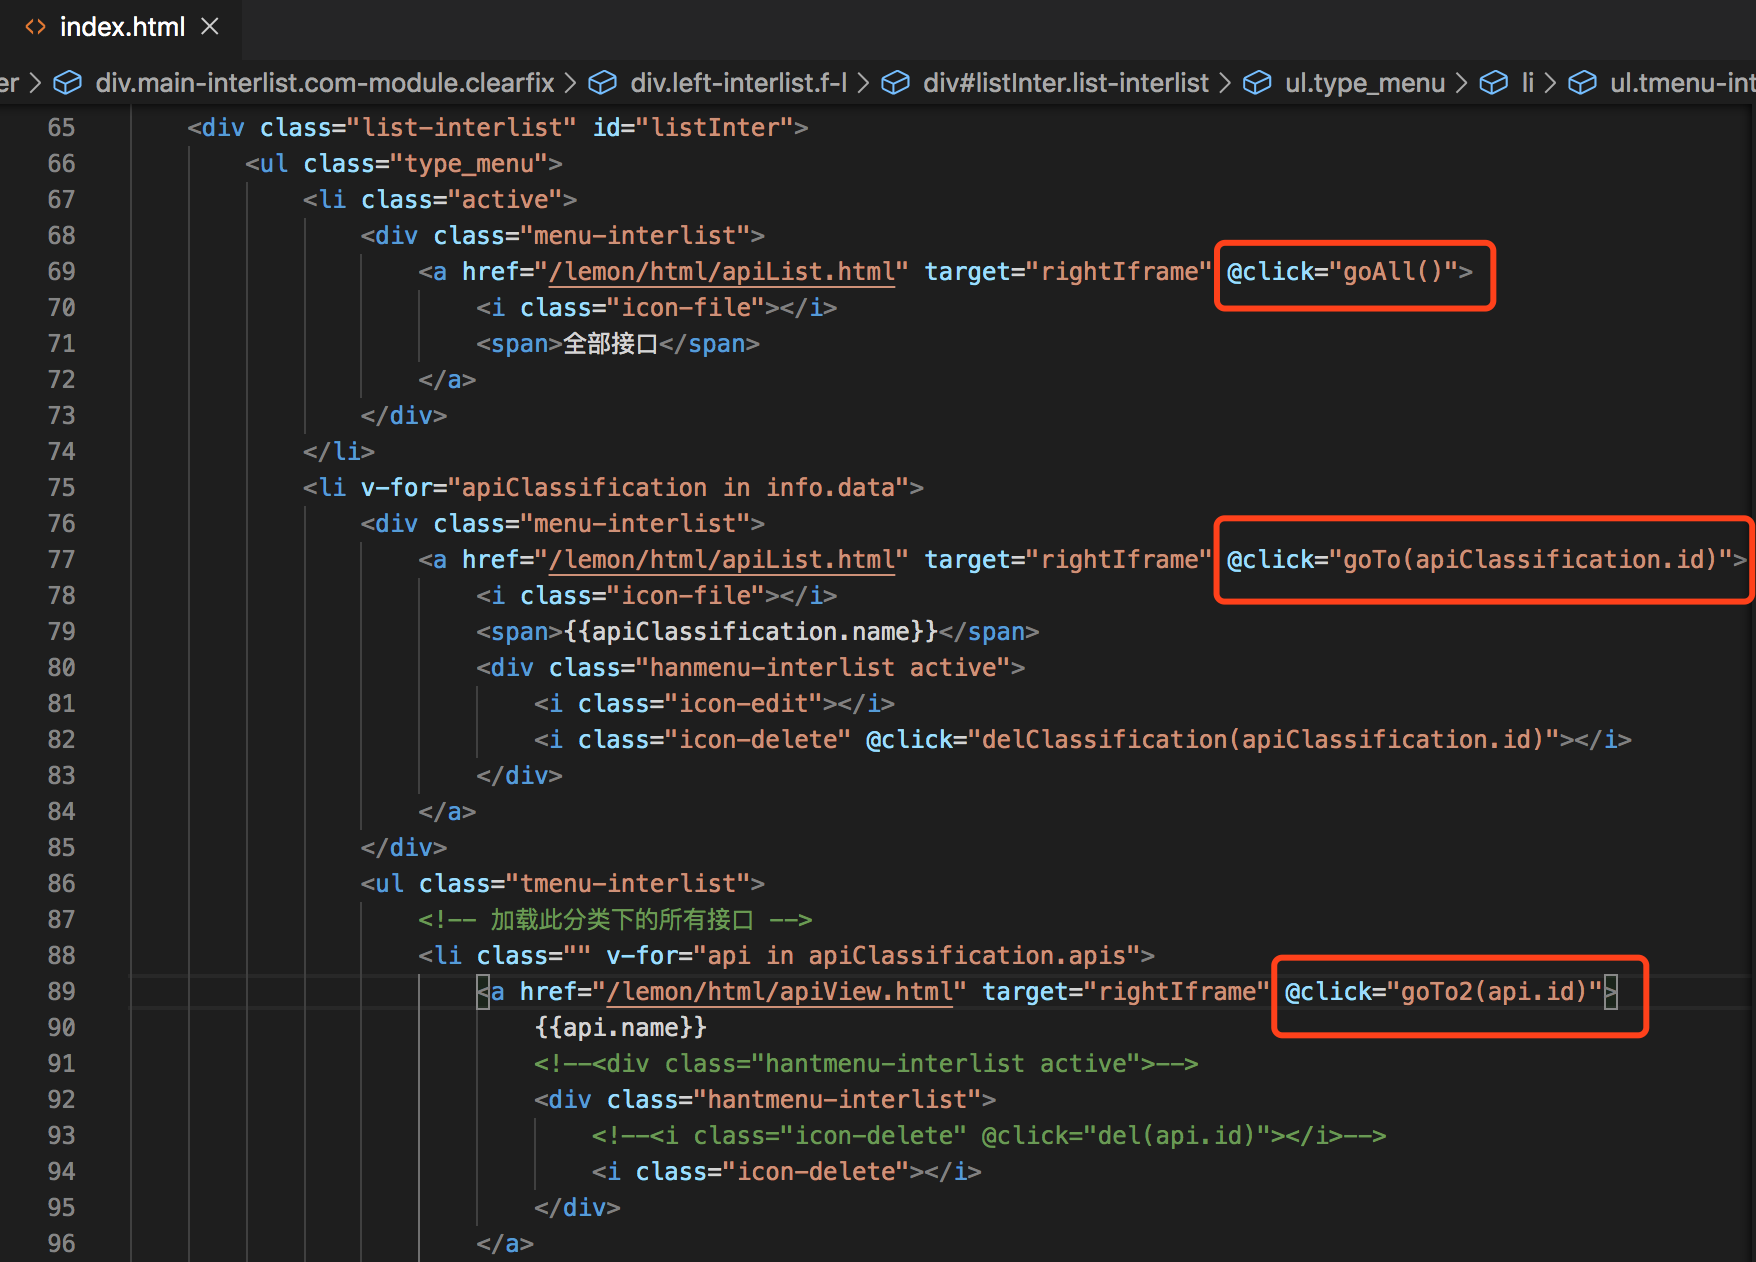Click delClassification(apiClassification.id) text
This screenshot has height=1262, width=1756.
pyautogui.click(x=1263, y=739)
